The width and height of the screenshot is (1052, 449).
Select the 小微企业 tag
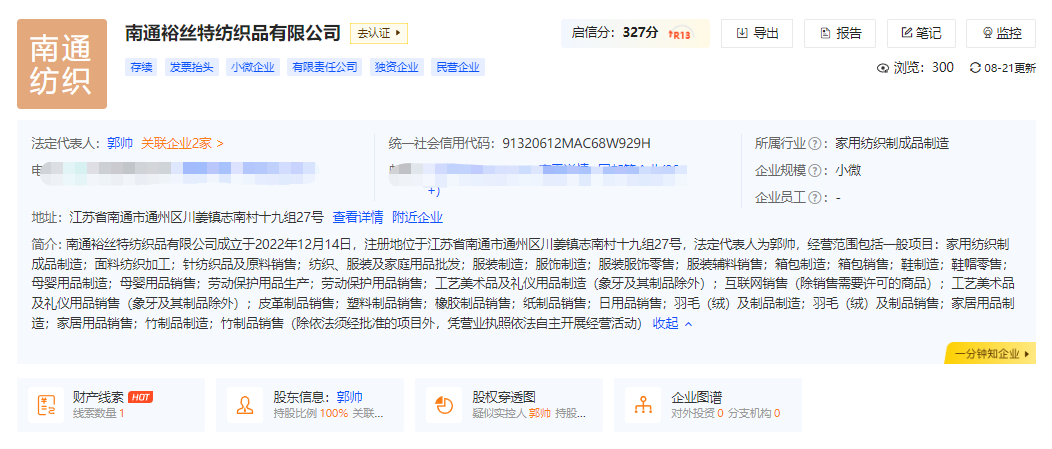(253, 67)
